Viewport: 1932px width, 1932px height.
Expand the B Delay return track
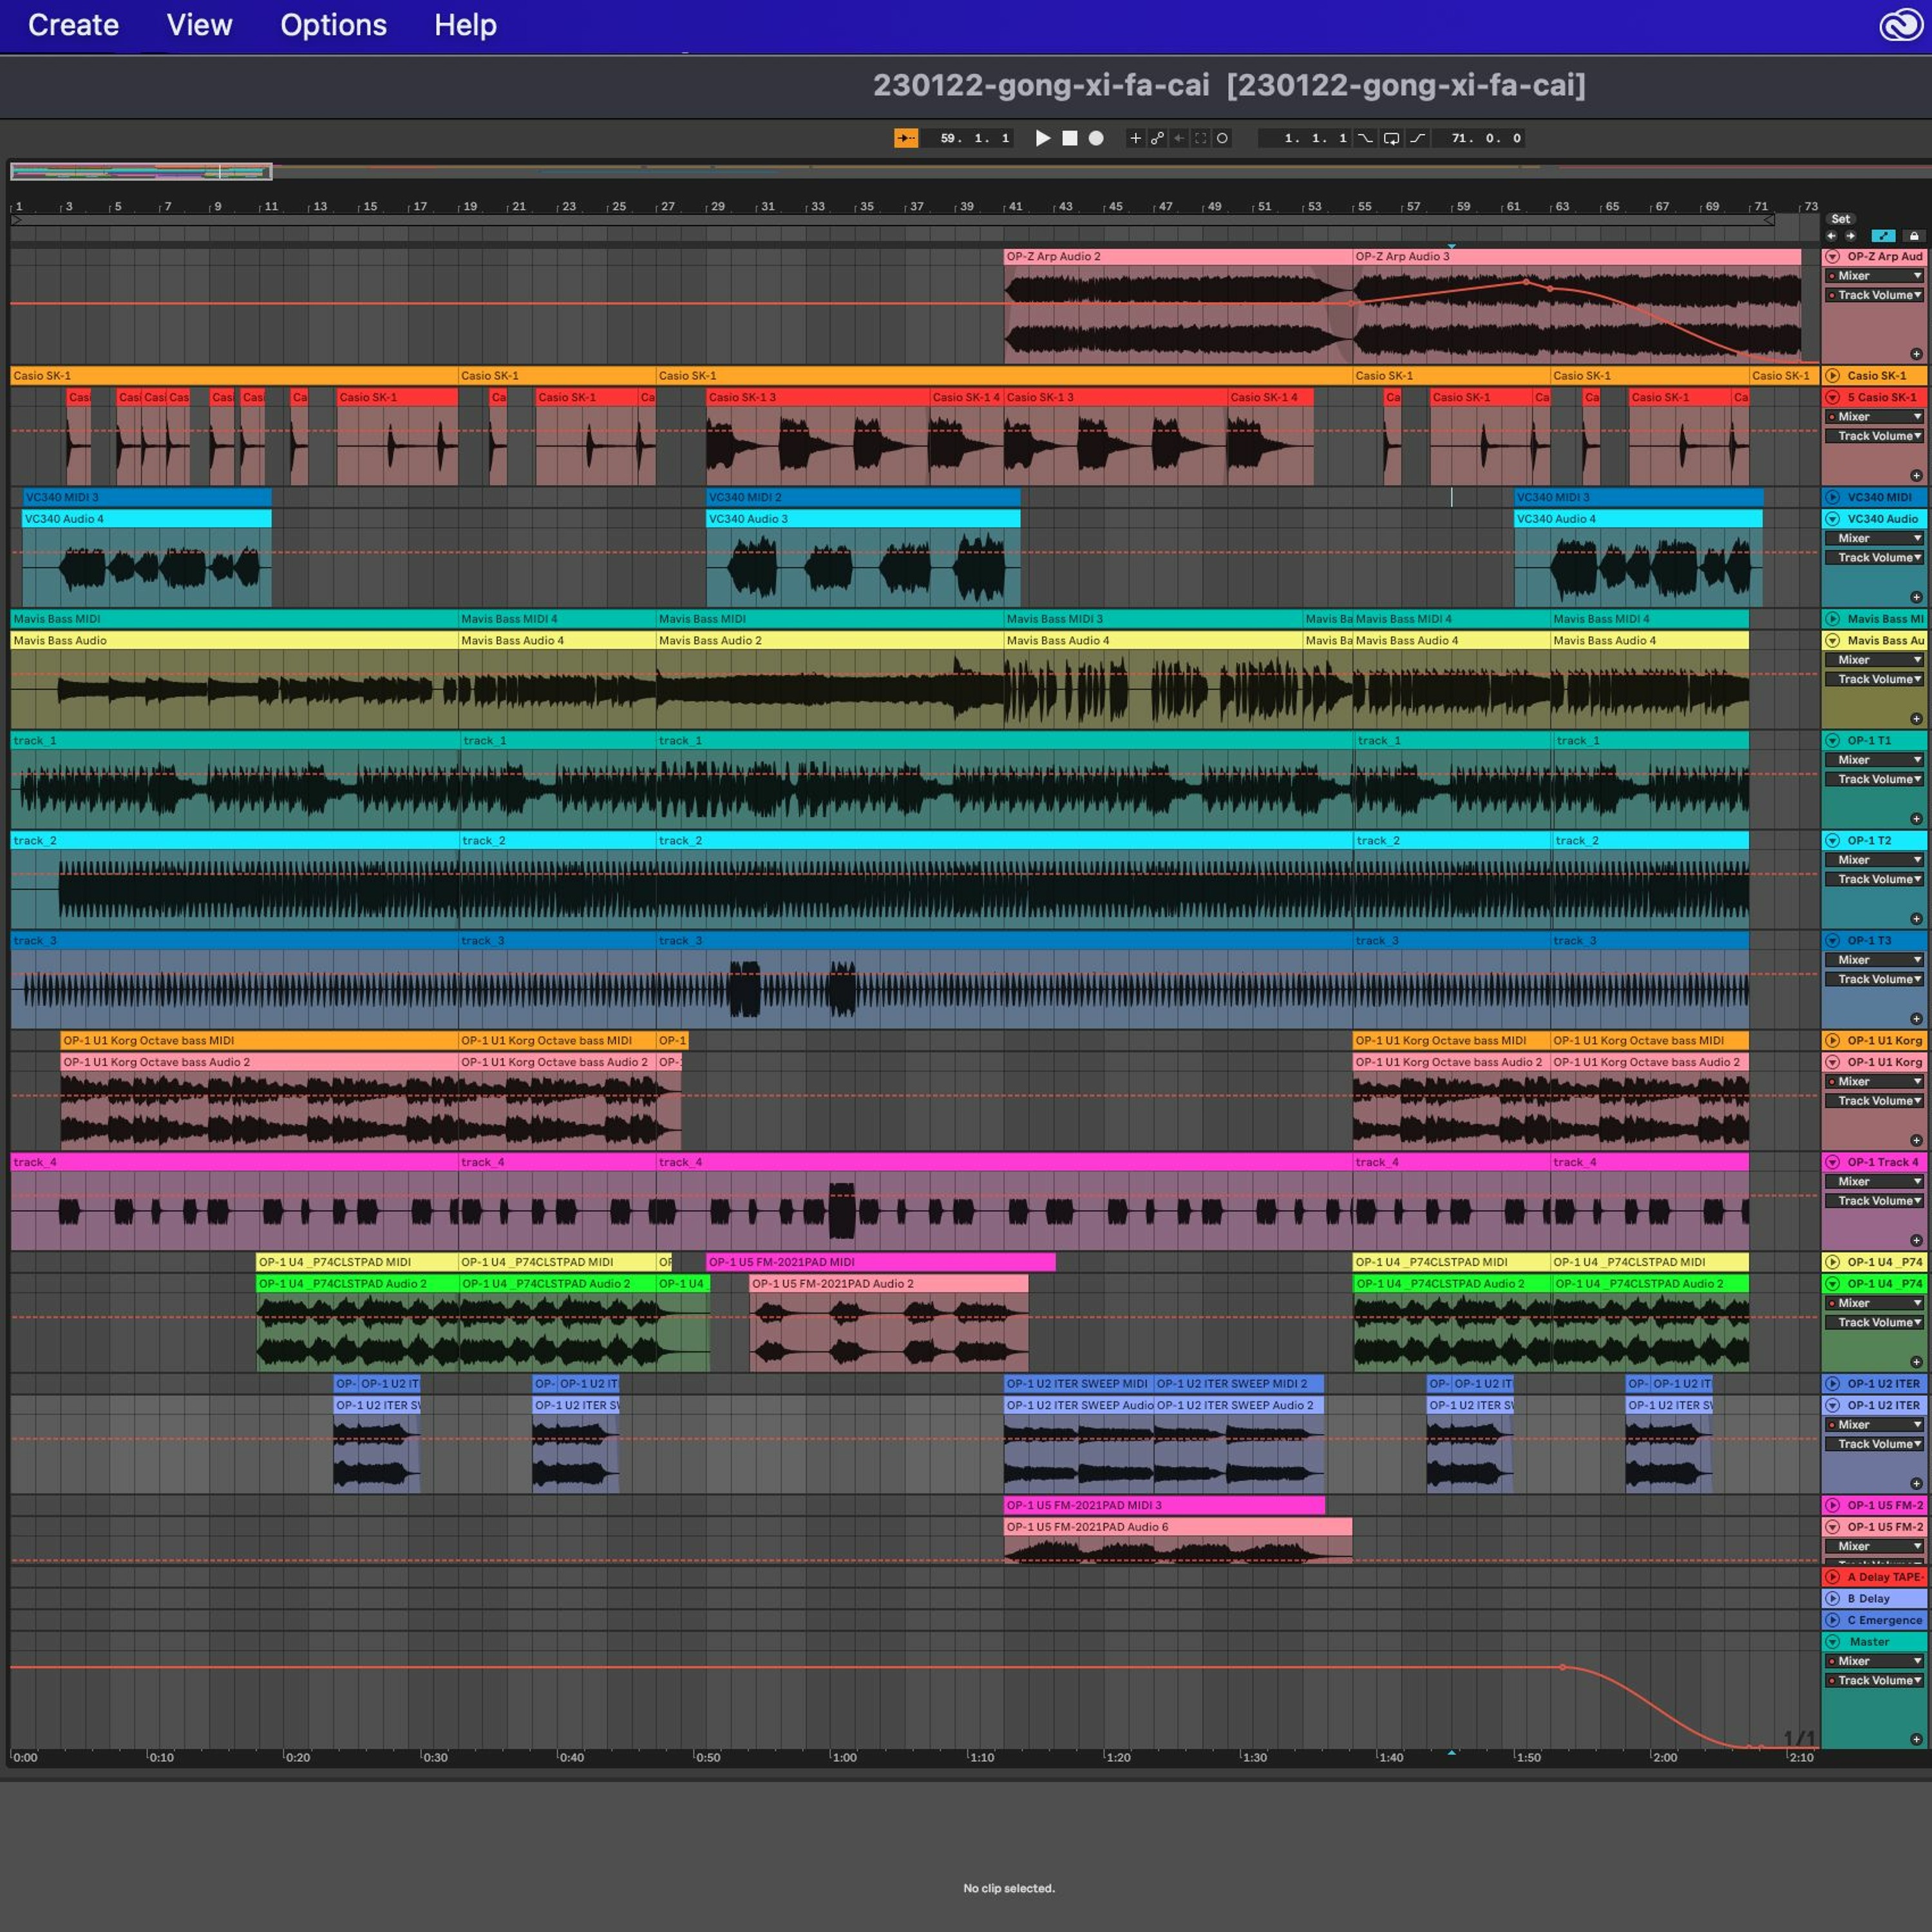click(1832, 1598)
